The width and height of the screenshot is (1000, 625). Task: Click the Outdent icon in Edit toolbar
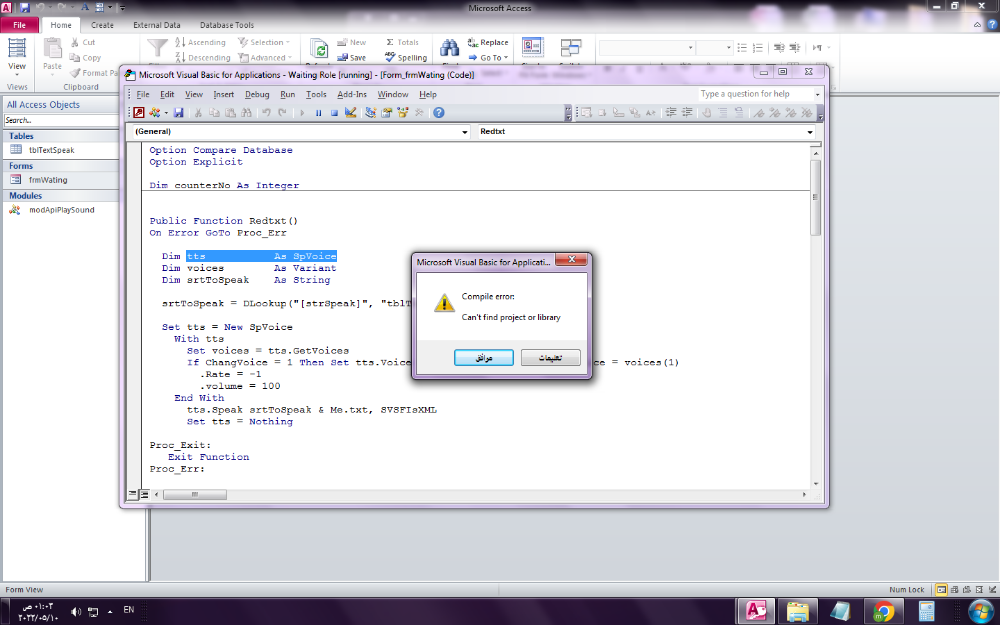(x=687, y=113)
